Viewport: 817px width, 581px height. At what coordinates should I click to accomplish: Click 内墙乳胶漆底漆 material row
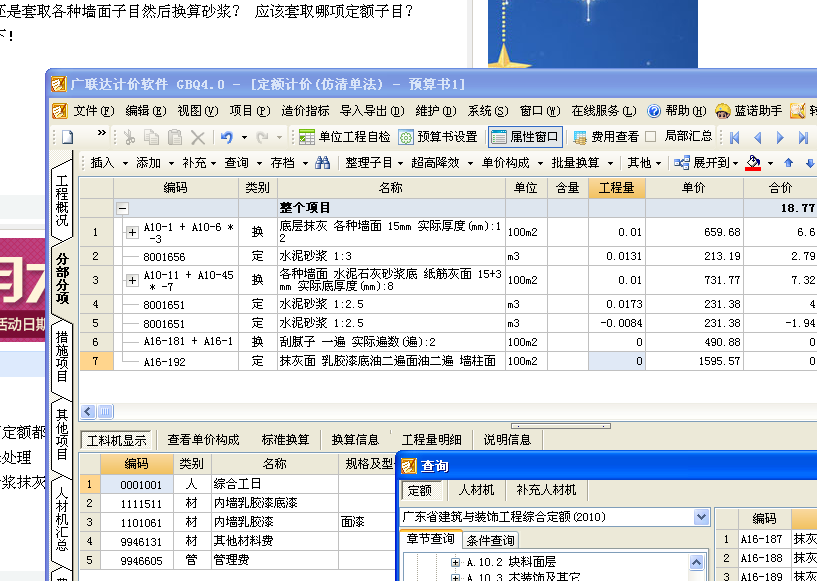(x=239, y=503)
